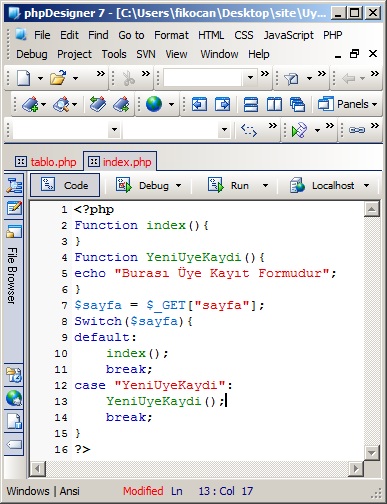Click the vertical scrollbar up arrow
Viewport: 387px width, 504px height.
[371, 209]
